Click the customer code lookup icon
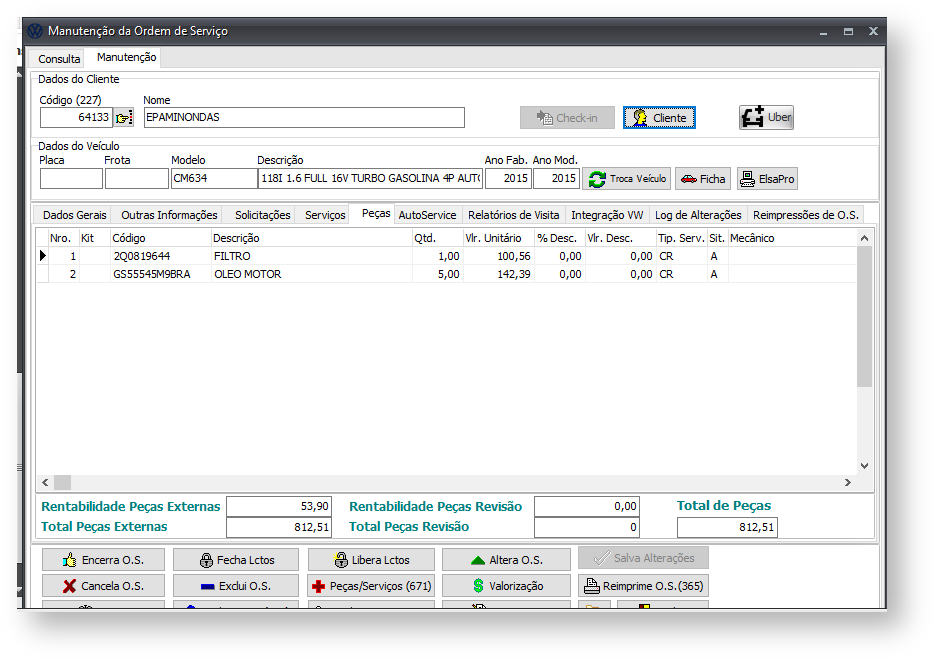 (x=123, y=118)
